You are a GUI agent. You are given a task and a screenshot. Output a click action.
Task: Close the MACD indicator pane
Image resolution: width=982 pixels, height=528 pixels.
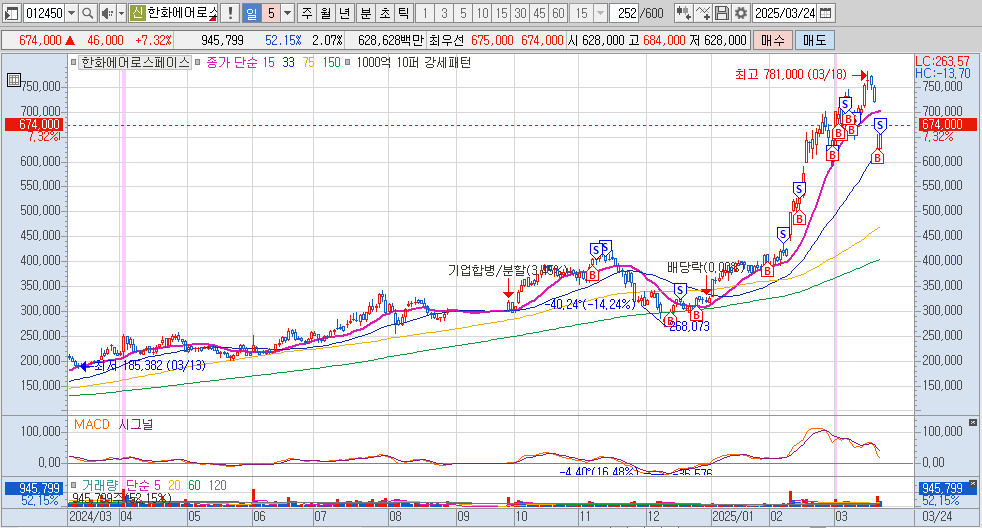(972, 423)
